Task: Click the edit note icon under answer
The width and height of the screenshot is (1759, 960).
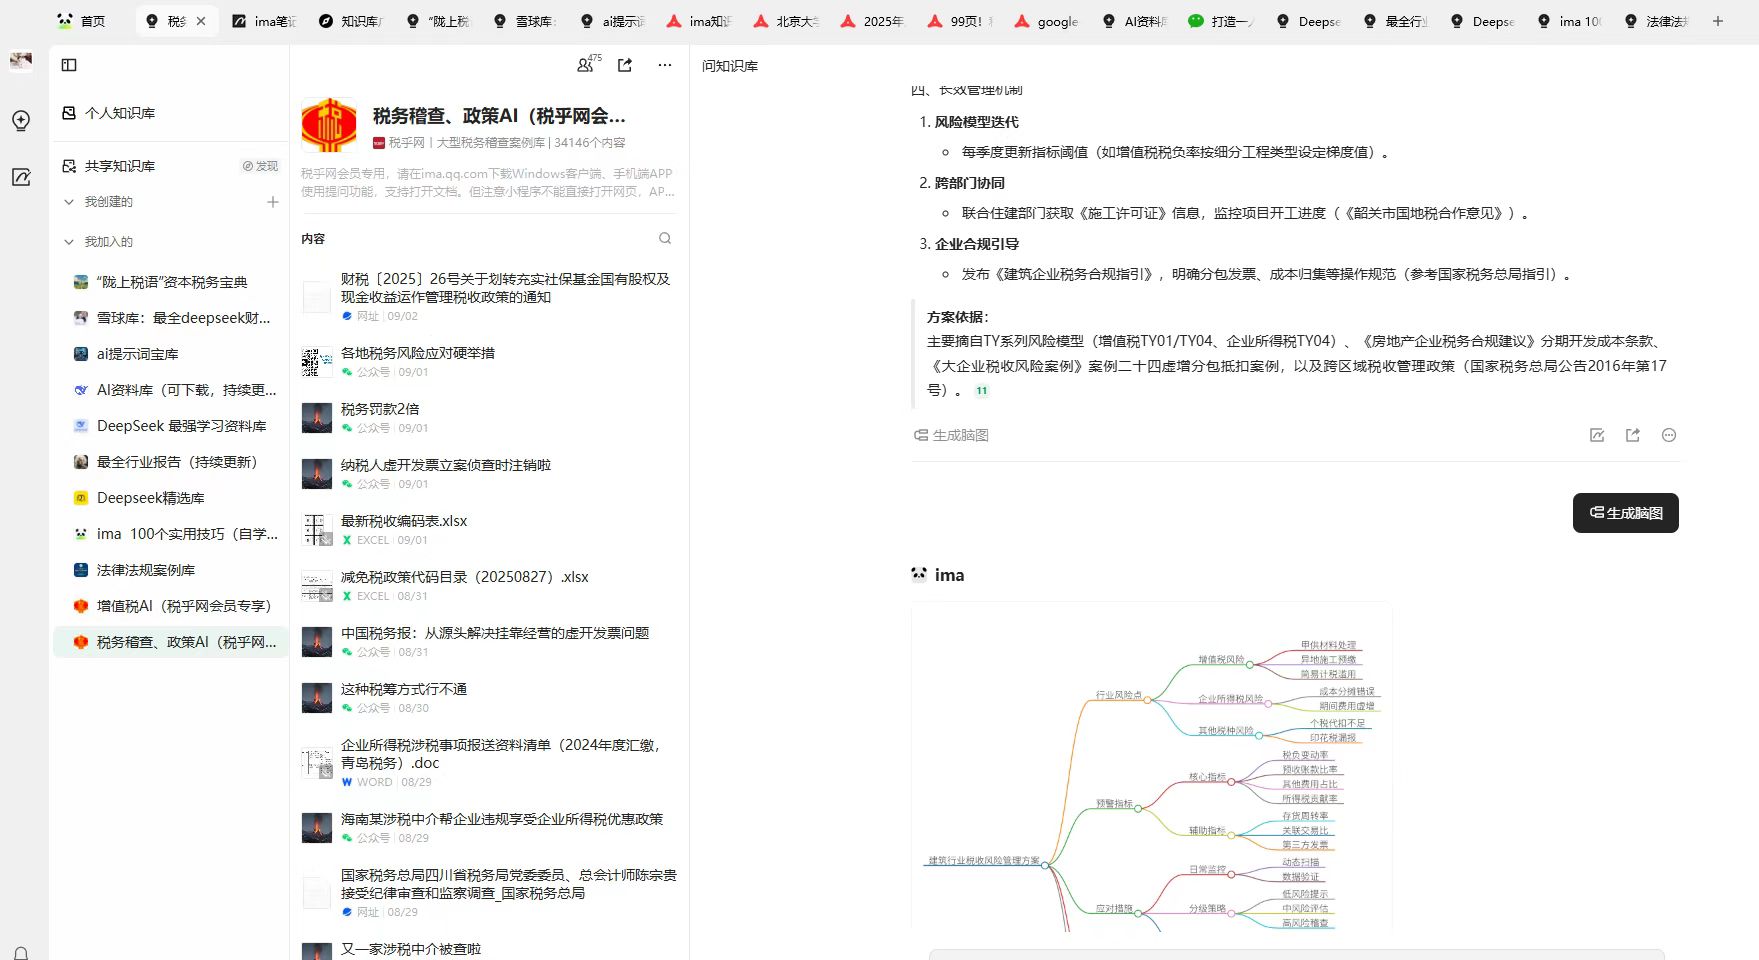Action: (1597, 435)
